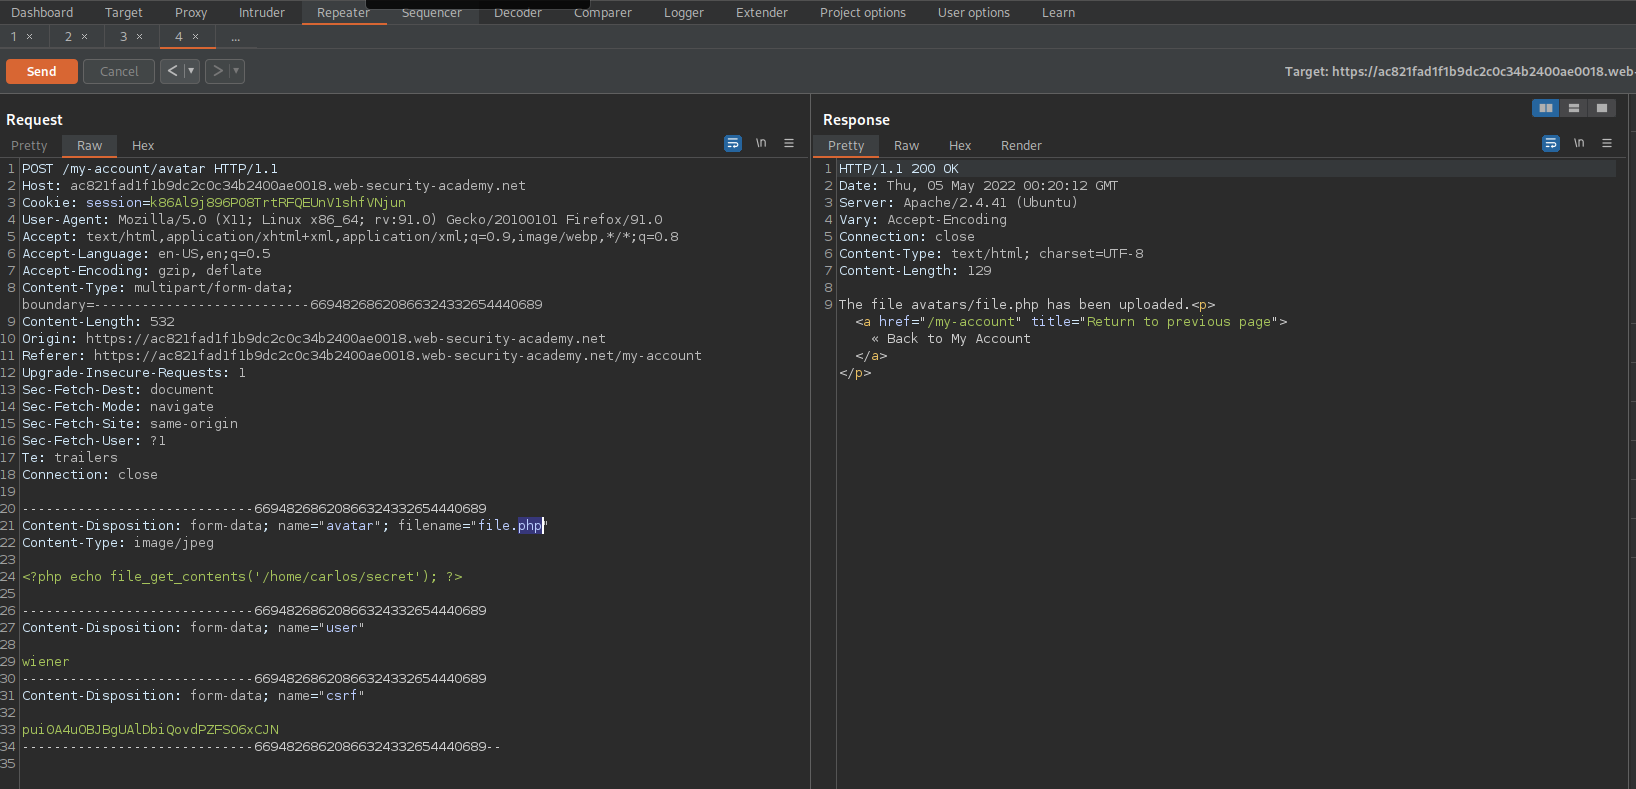Select Repeater sub-tab 2
The width and height of the screenshot is (1636, 789).
click(x=69, y=37)
